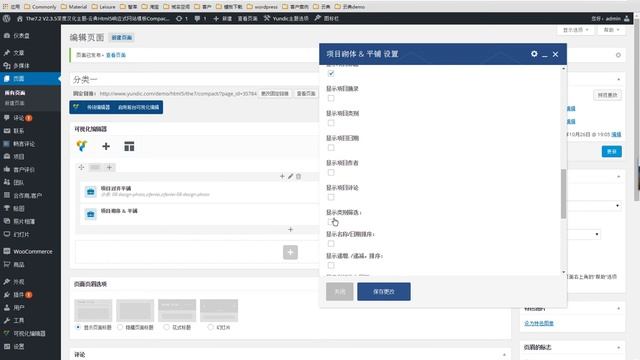
Task: Open the second sub-item under Pages menu
Action: (x=15, y=103)
